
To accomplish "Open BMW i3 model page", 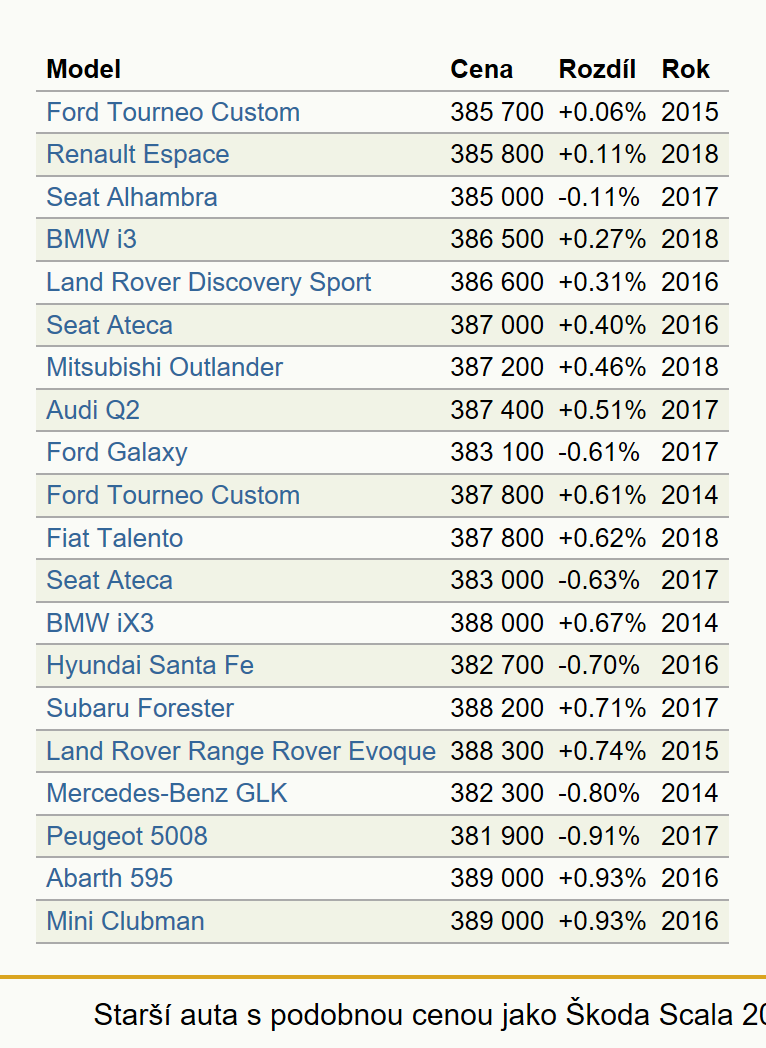I will [92, 239].
